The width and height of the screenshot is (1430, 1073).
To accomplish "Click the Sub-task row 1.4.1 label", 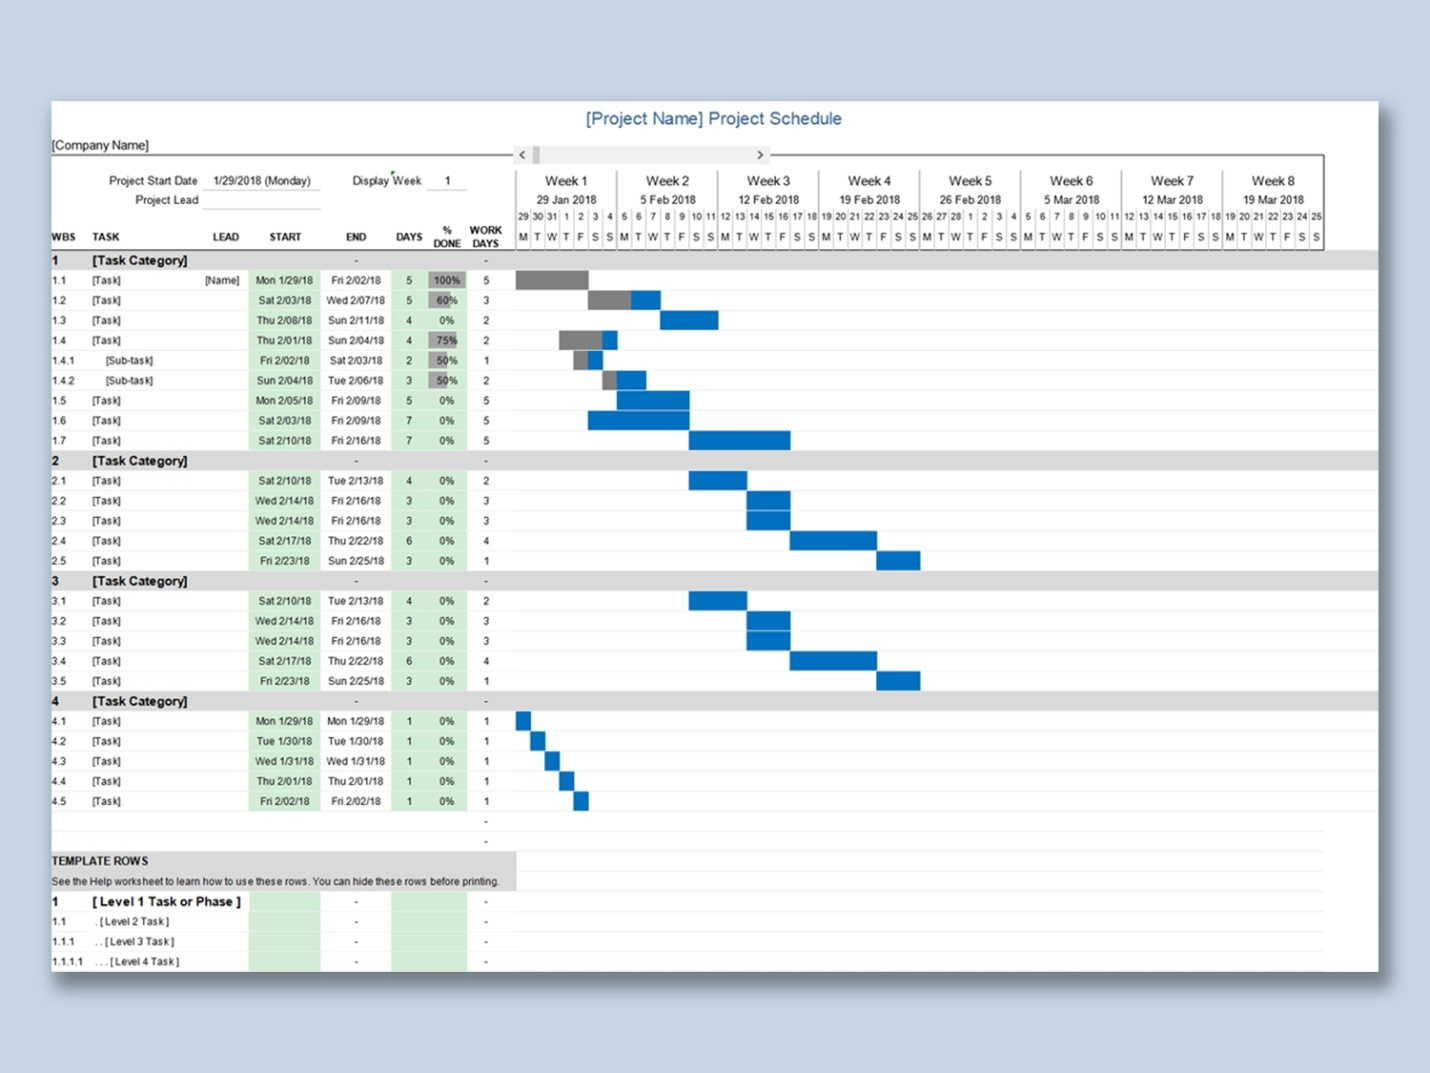I will pos(128,360).
